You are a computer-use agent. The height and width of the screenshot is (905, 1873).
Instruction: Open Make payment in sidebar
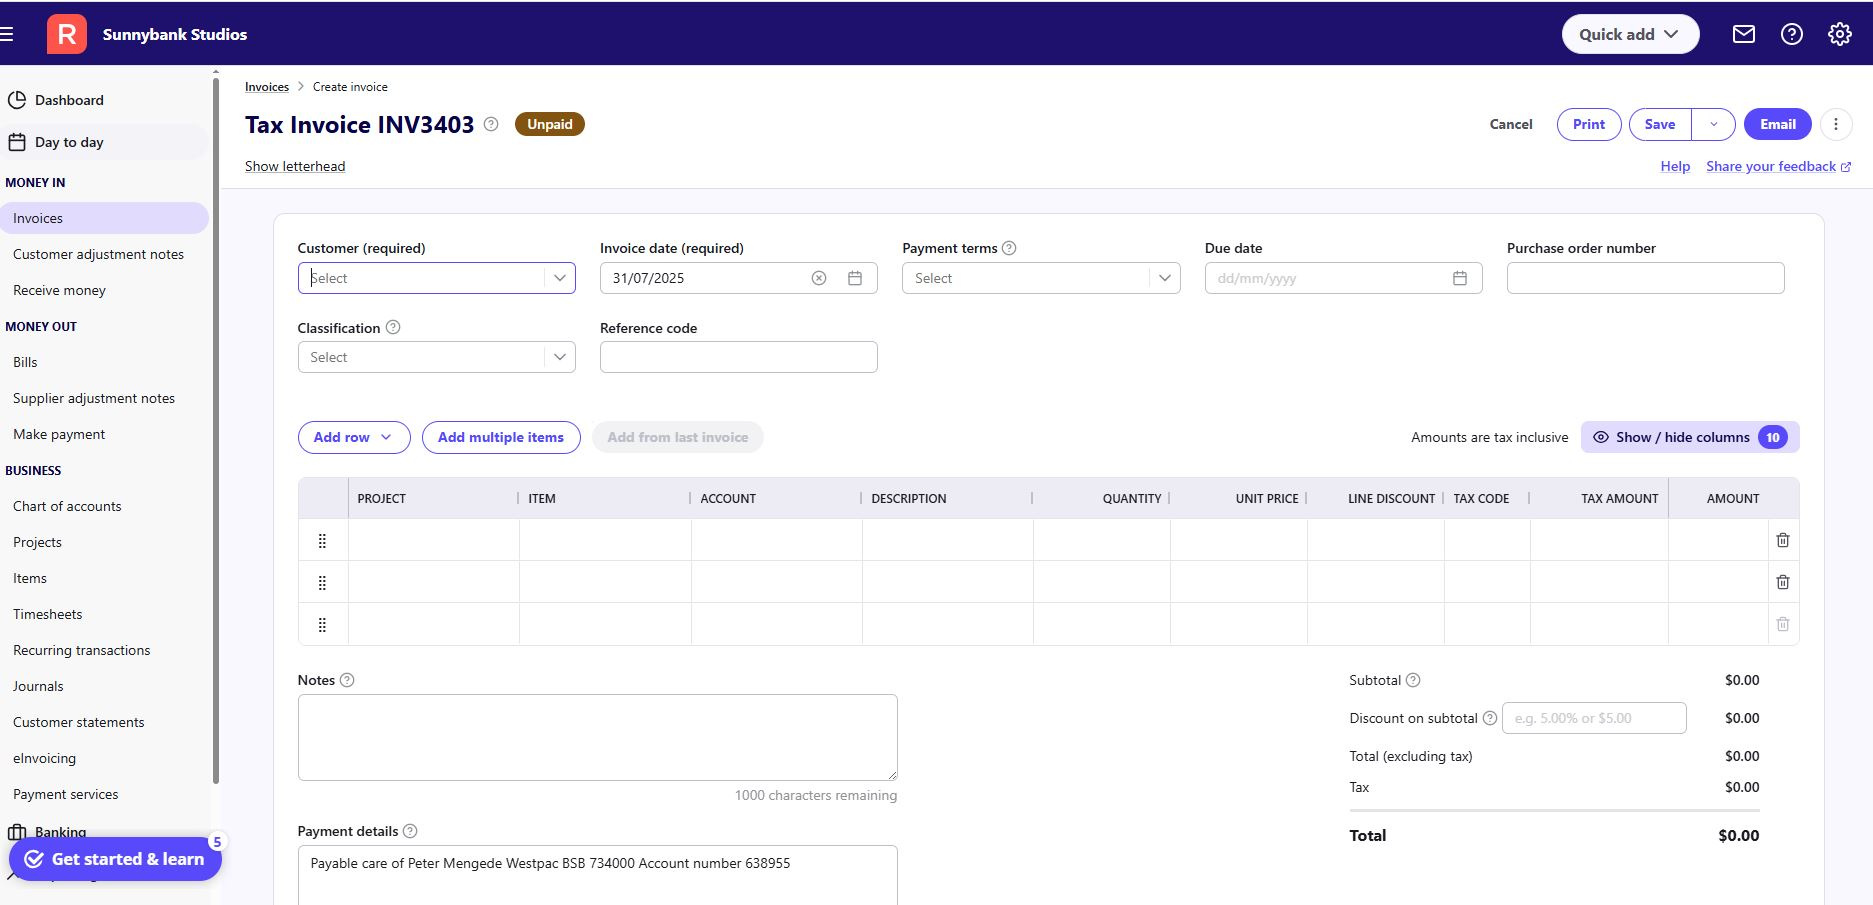coord(59,434)
